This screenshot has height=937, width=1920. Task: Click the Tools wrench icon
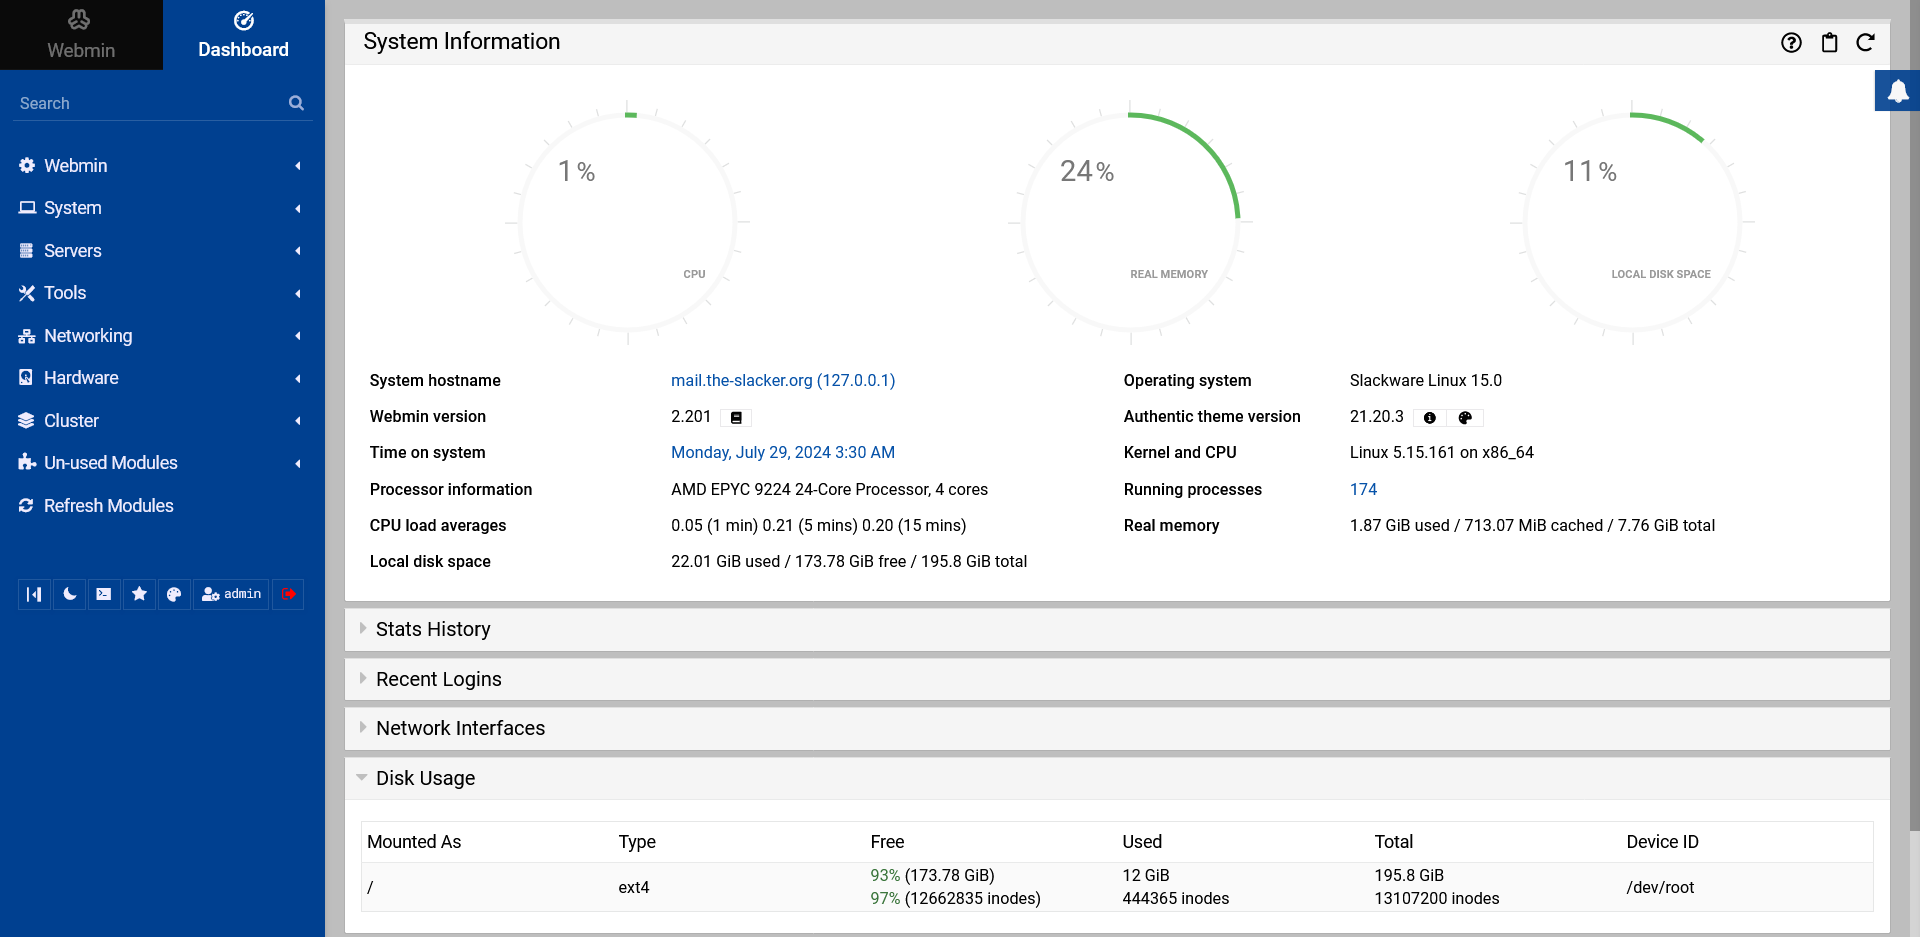click(x=26, y=293)
